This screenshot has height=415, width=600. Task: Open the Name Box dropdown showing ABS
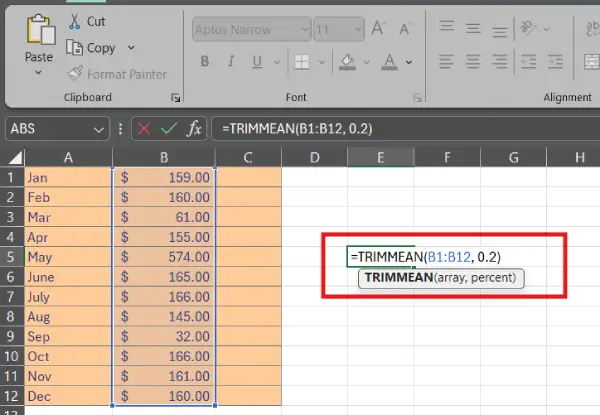98,130
